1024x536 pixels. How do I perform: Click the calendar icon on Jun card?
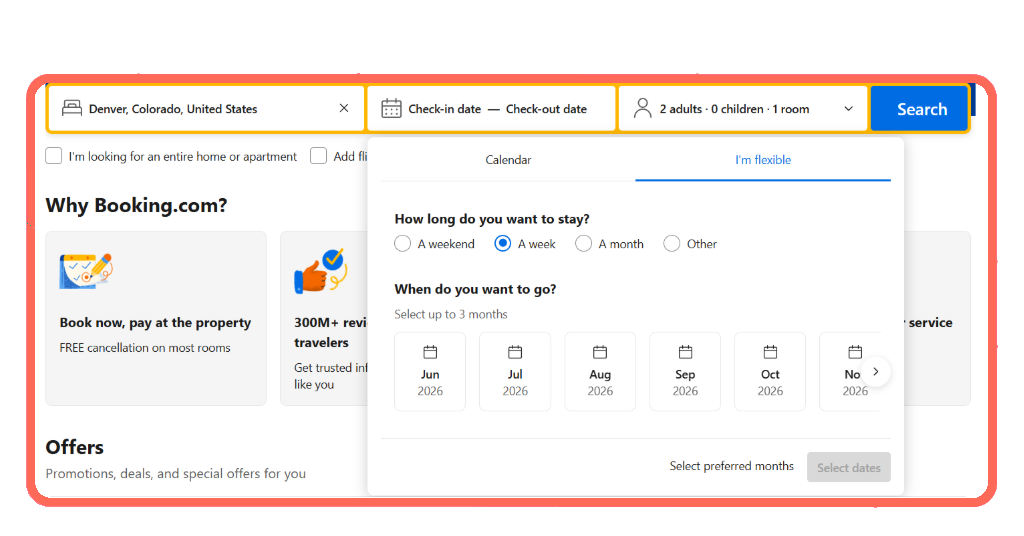[430, 353]
